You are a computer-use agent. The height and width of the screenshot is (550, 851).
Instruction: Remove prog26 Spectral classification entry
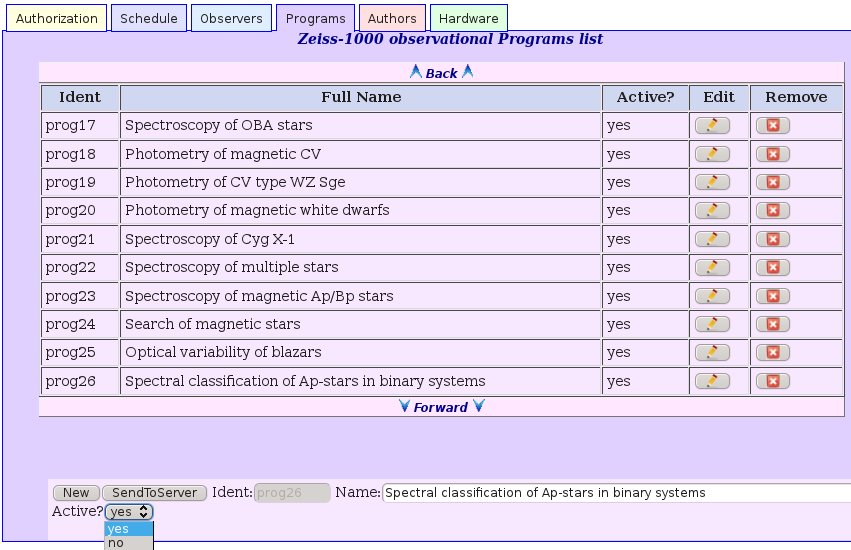[x=773, y=381]
